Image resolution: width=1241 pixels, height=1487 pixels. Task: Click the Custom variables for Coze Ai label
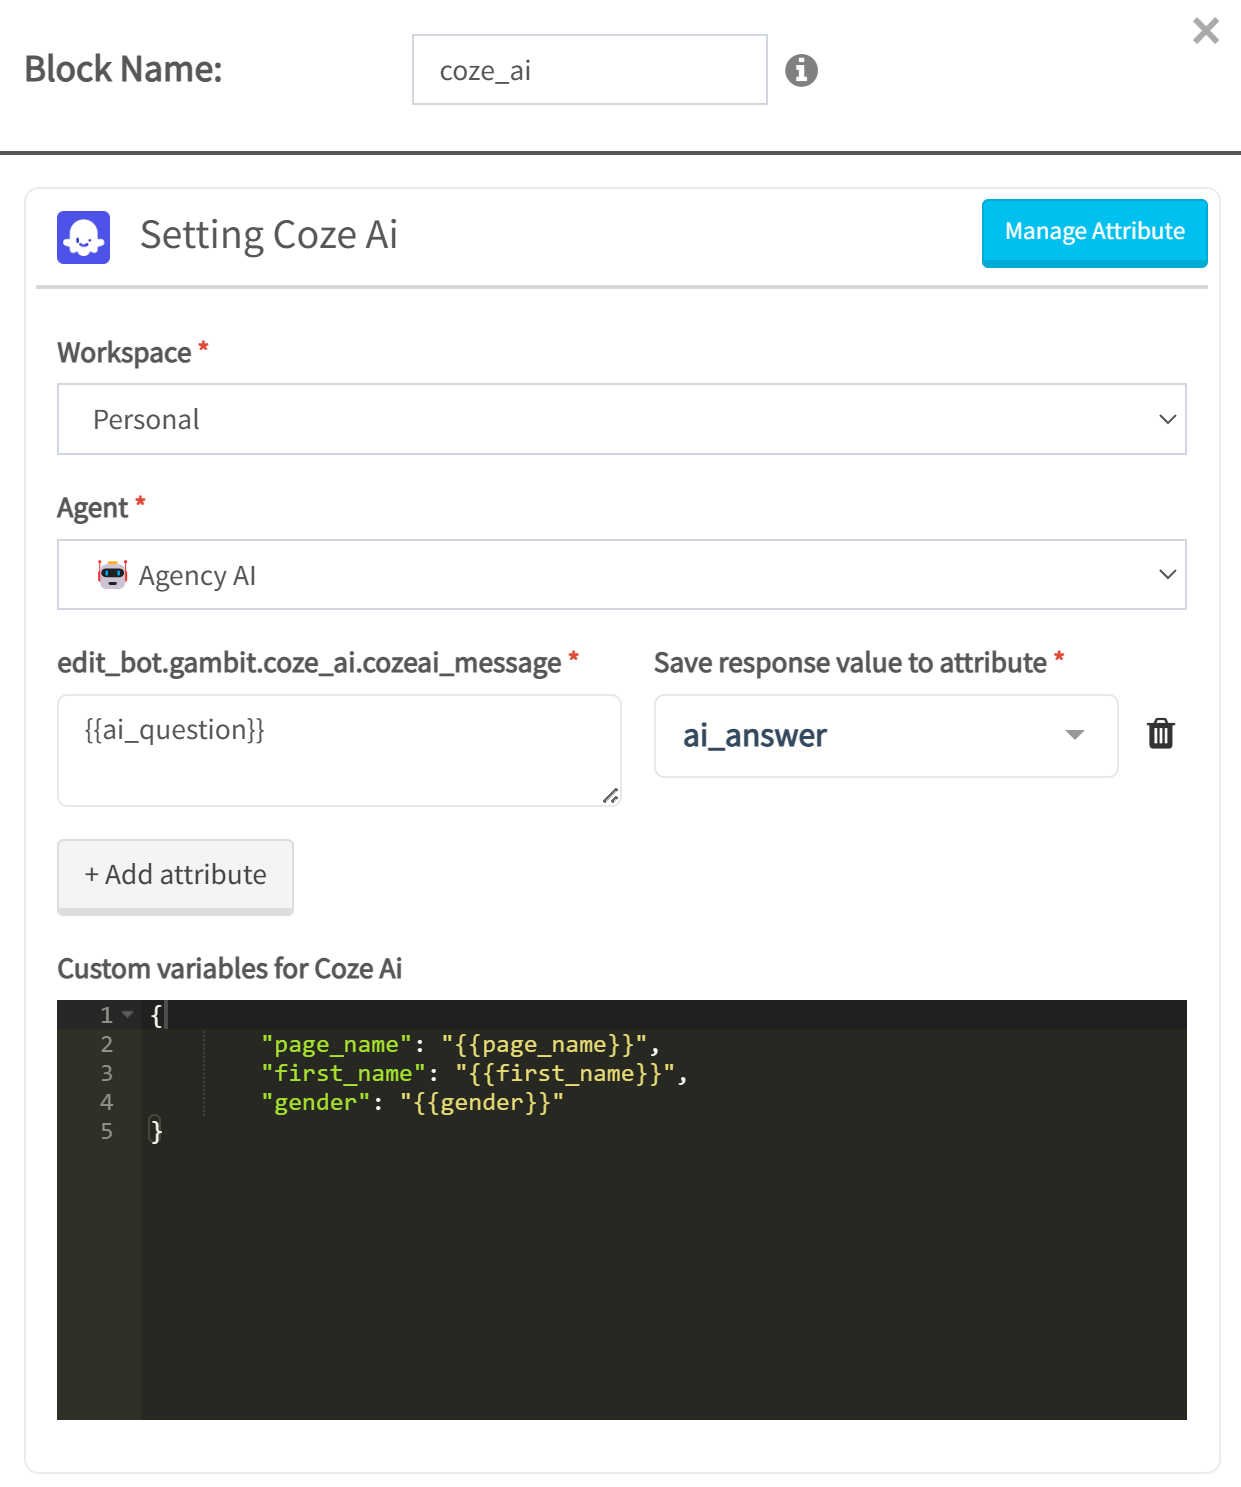coord(230,969)
